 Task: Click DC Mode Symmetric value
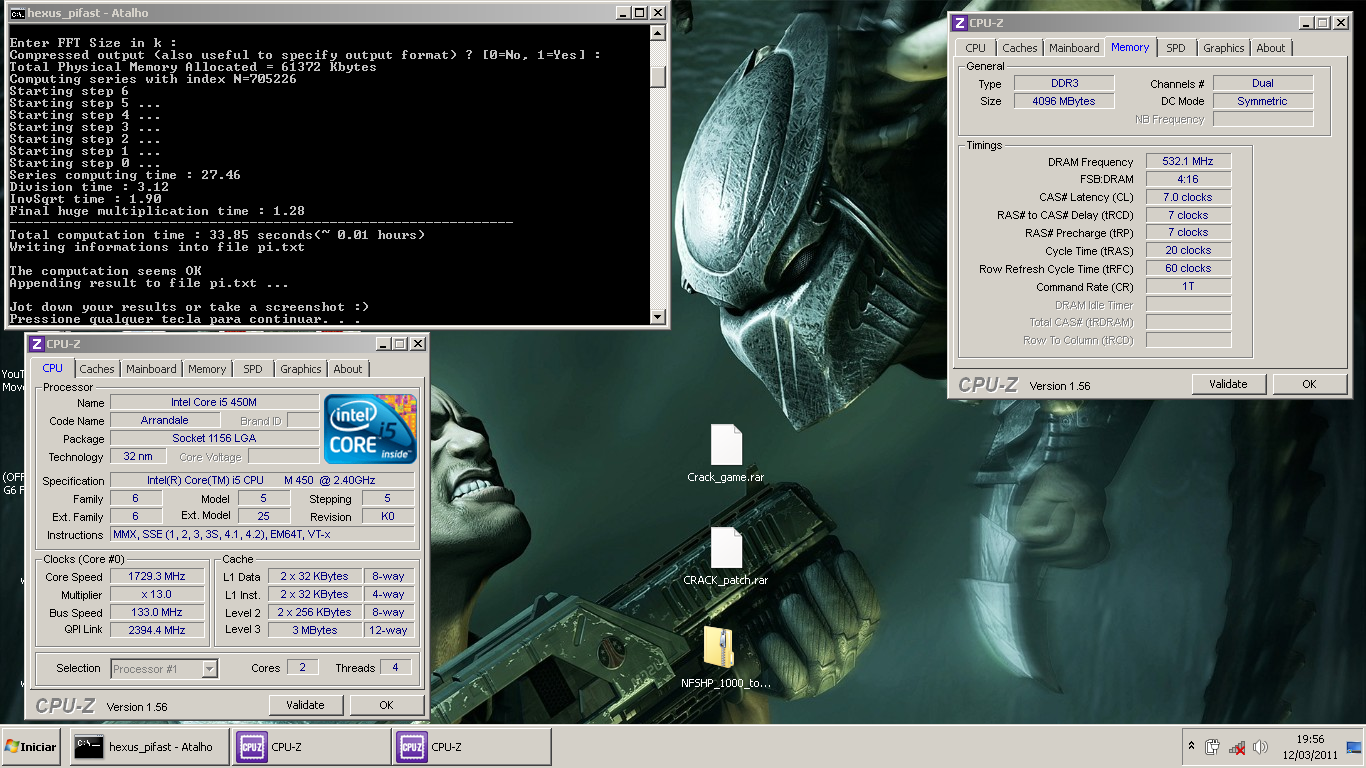point(1263,101)
